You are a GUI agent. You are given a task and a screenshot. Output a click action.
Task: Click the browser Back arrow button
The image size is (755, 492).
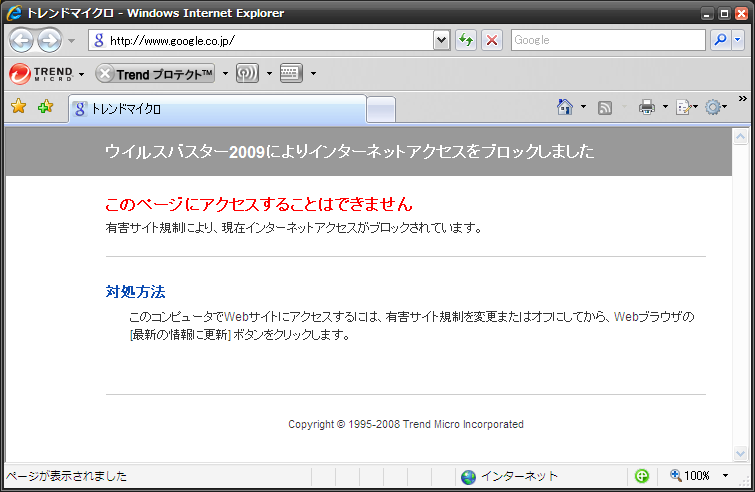[22, 40]
